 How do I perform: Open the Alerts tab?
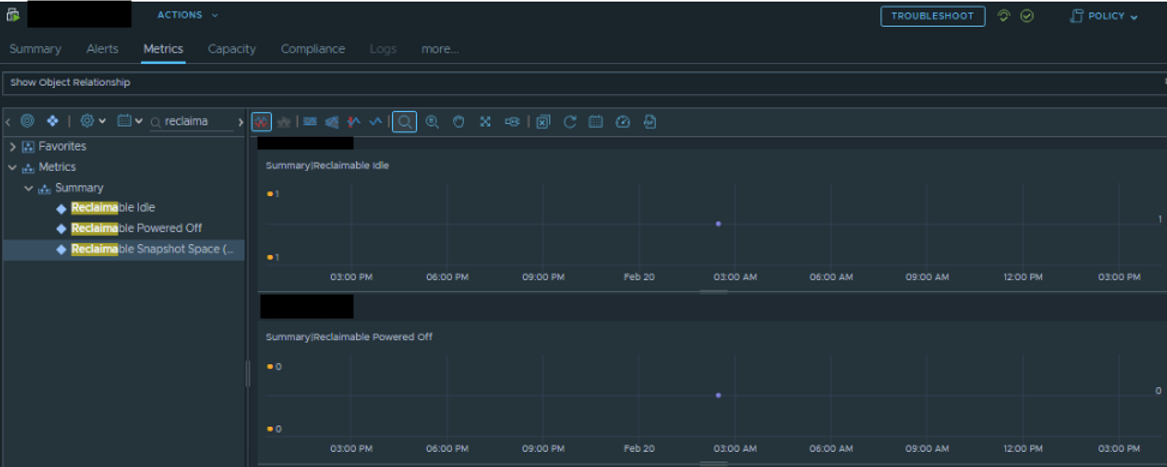102,49
